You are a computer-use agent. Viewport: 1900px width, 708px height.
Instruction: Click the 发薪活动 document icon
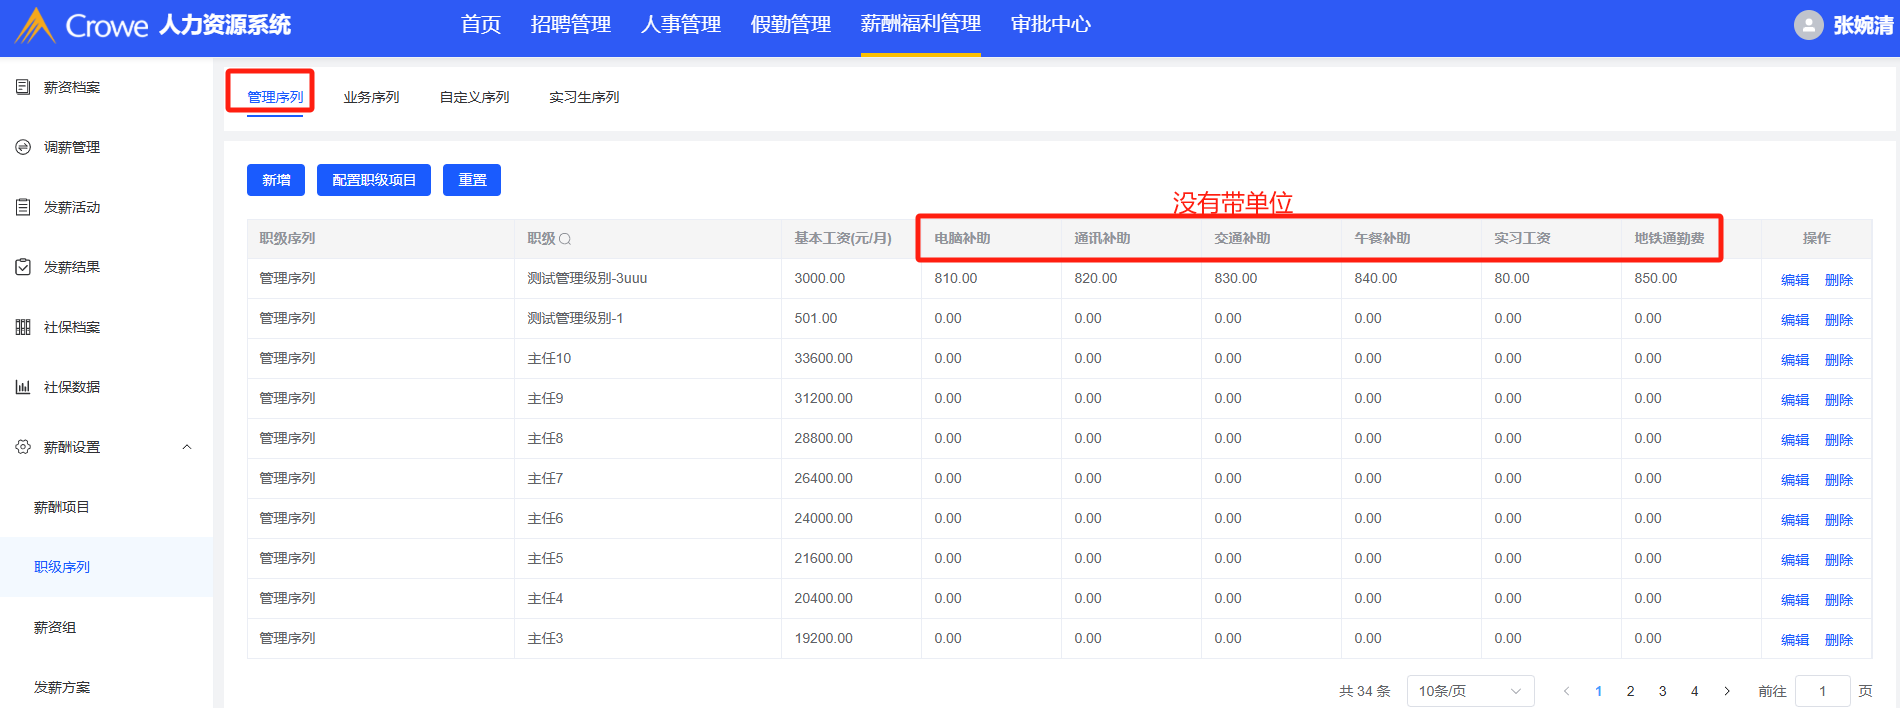pyautogui.click(x=23, y=207)
